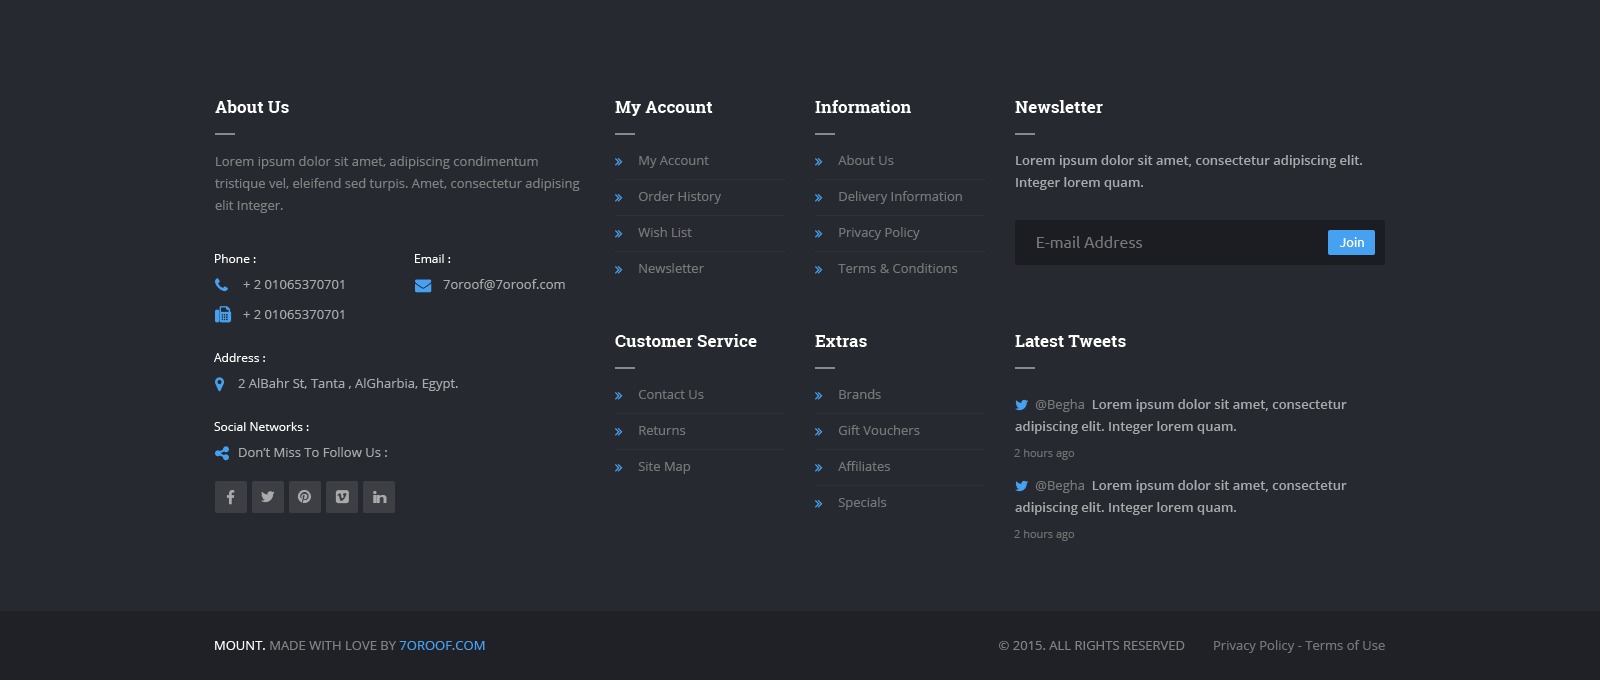Open the Twitter social network icon

pyautogui.click(x=267, y=497)
